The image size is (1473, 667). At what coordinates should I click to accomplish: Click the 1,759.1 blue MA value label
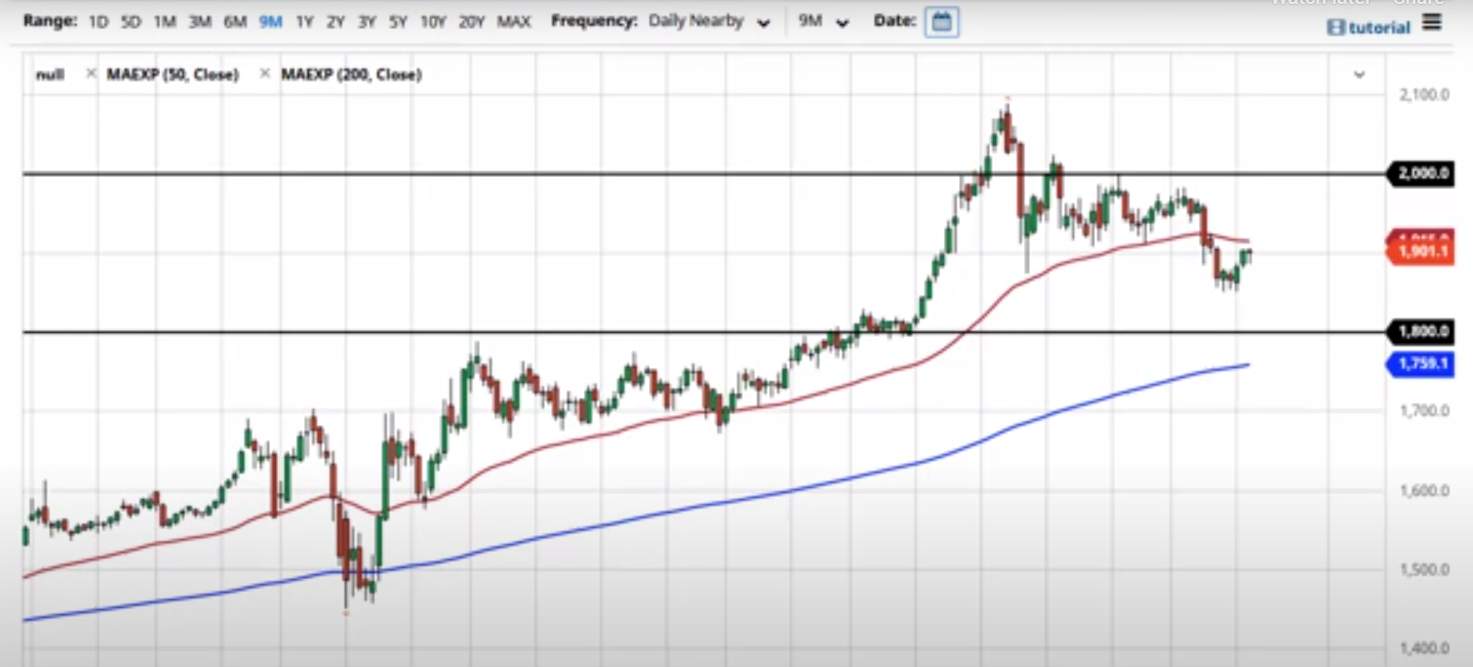(1419, 364)
